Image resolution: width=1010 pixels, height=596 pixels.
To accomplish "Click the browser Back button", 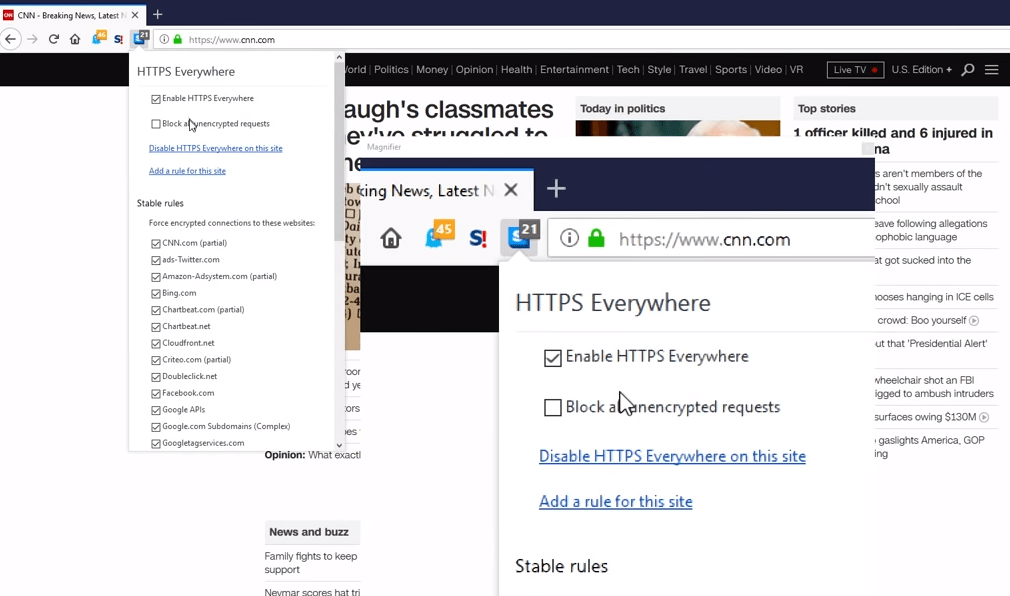I will coord(11,40).
